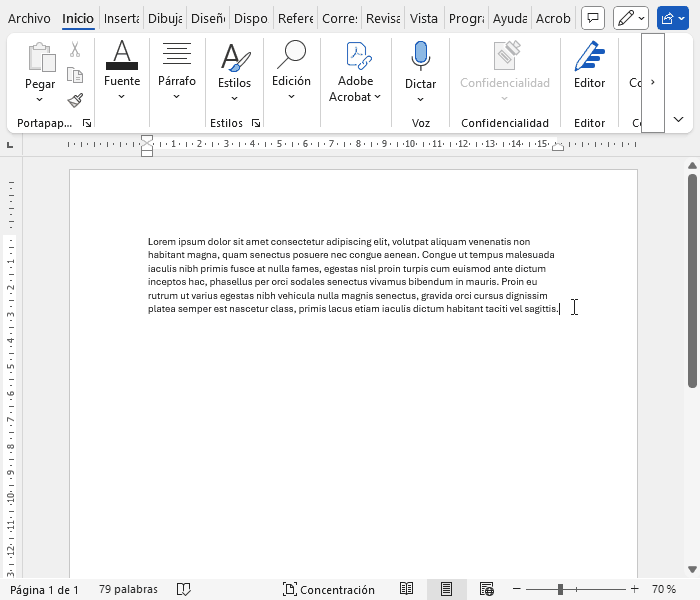The height and width of the screenshot is (600, 700).
Task: Click the zoom slider handle
Action: click(561, 590)
